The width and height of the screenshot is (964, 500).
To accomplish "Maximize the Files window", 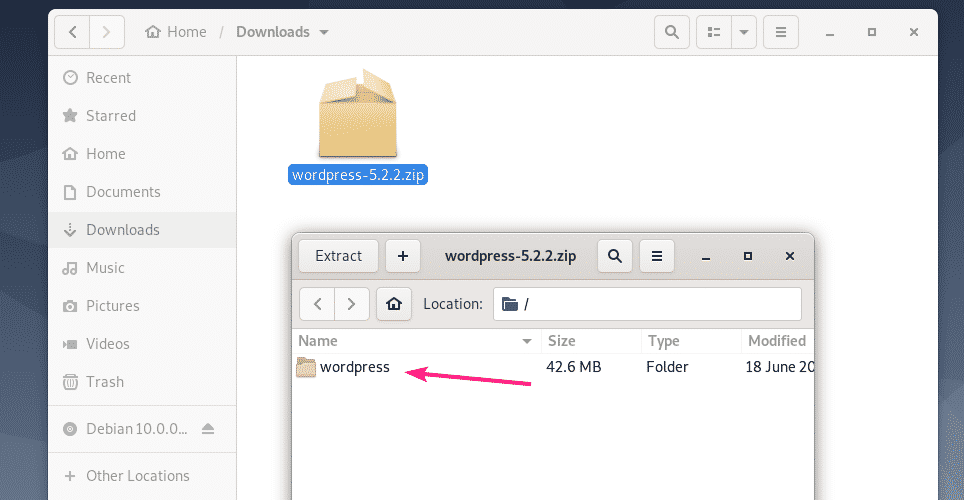I will (872, 32).
